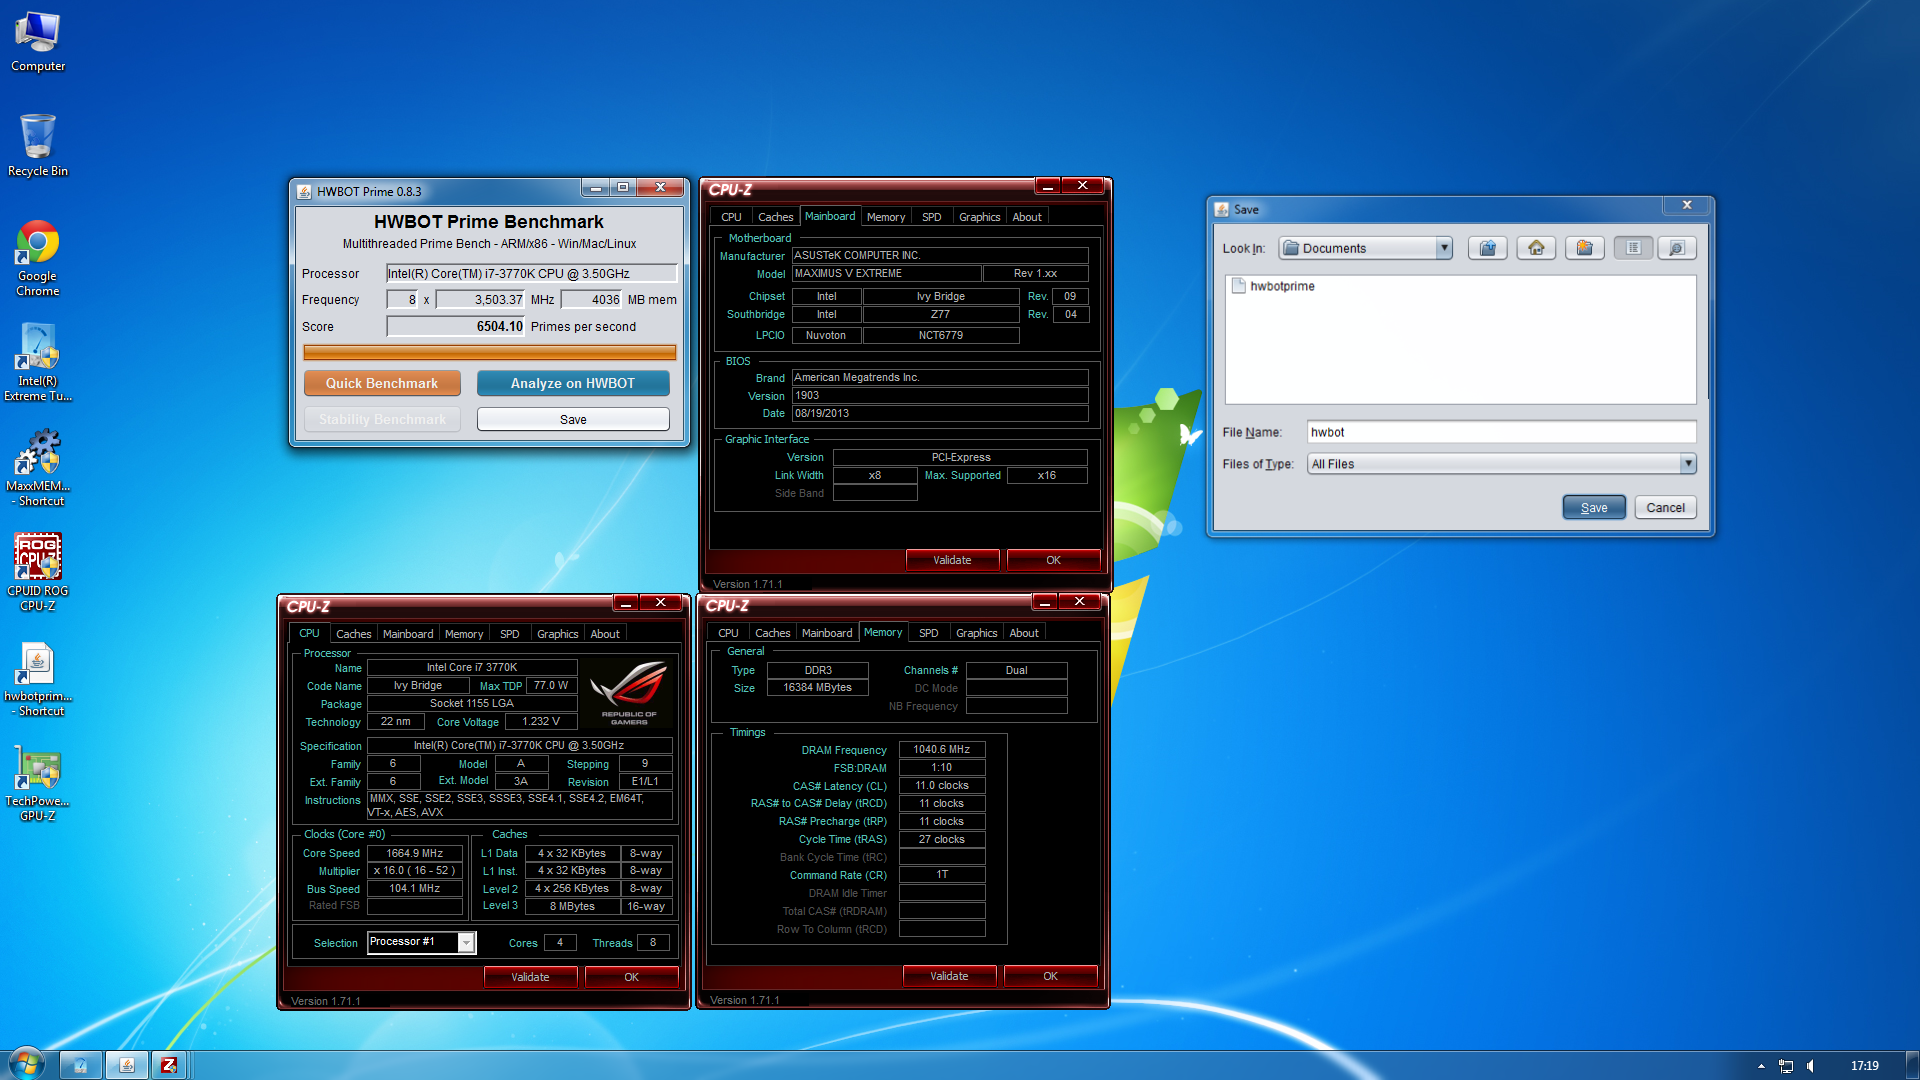
Task: Open CPU tab in the Mainboard CPU-Z window
Action: (731, 217)
